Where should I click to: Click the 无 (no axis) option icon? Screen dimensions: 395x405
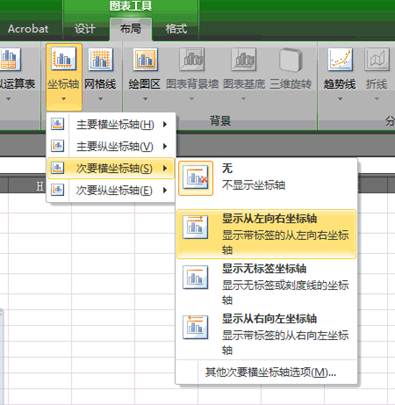(196, 178)
